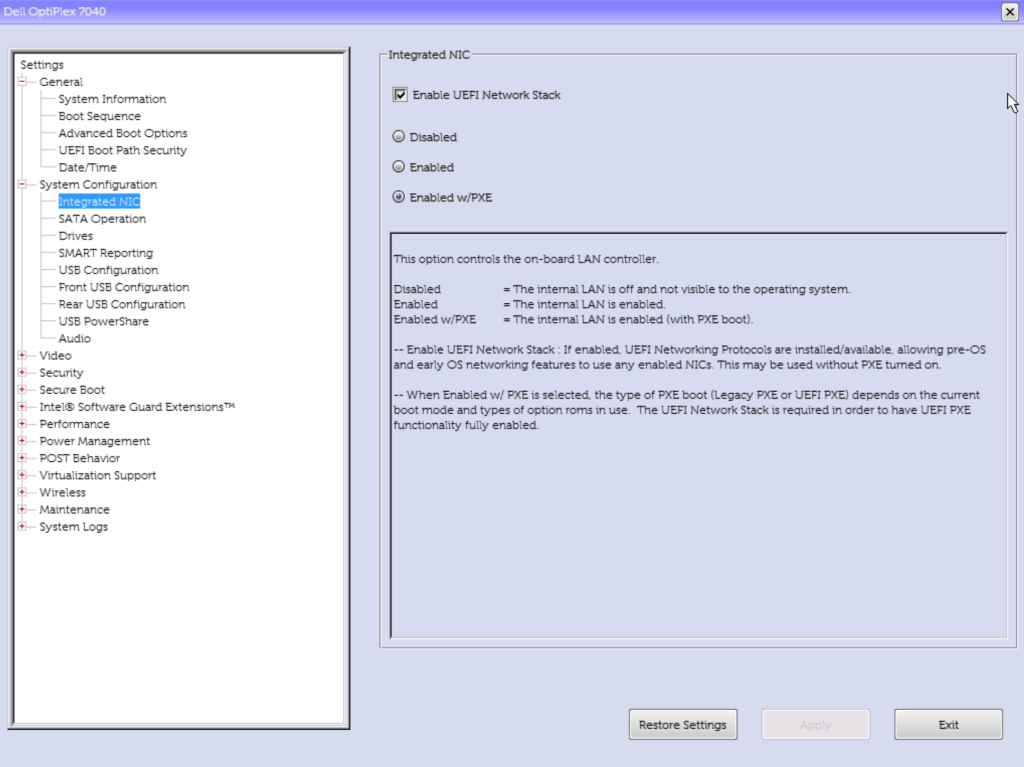
Task: Select the Wireless category label
Action: 63,492
